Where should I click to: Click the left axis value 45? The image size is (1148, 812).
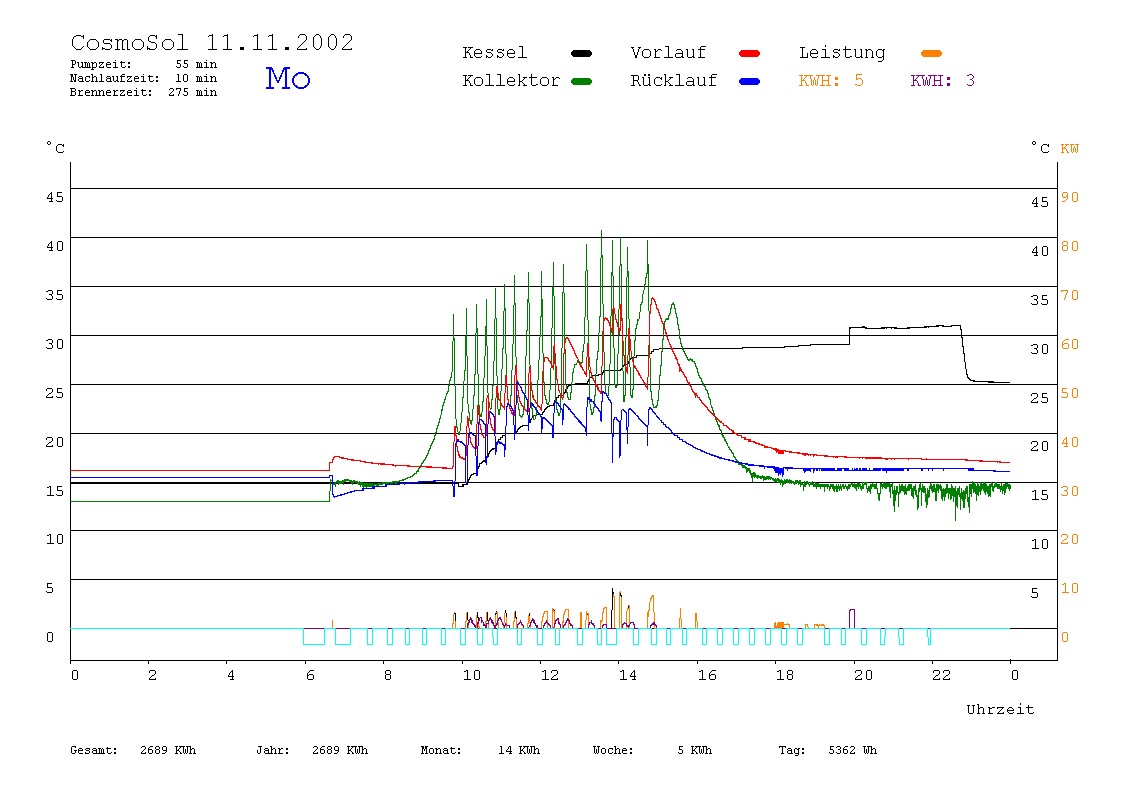coord(55,197)
